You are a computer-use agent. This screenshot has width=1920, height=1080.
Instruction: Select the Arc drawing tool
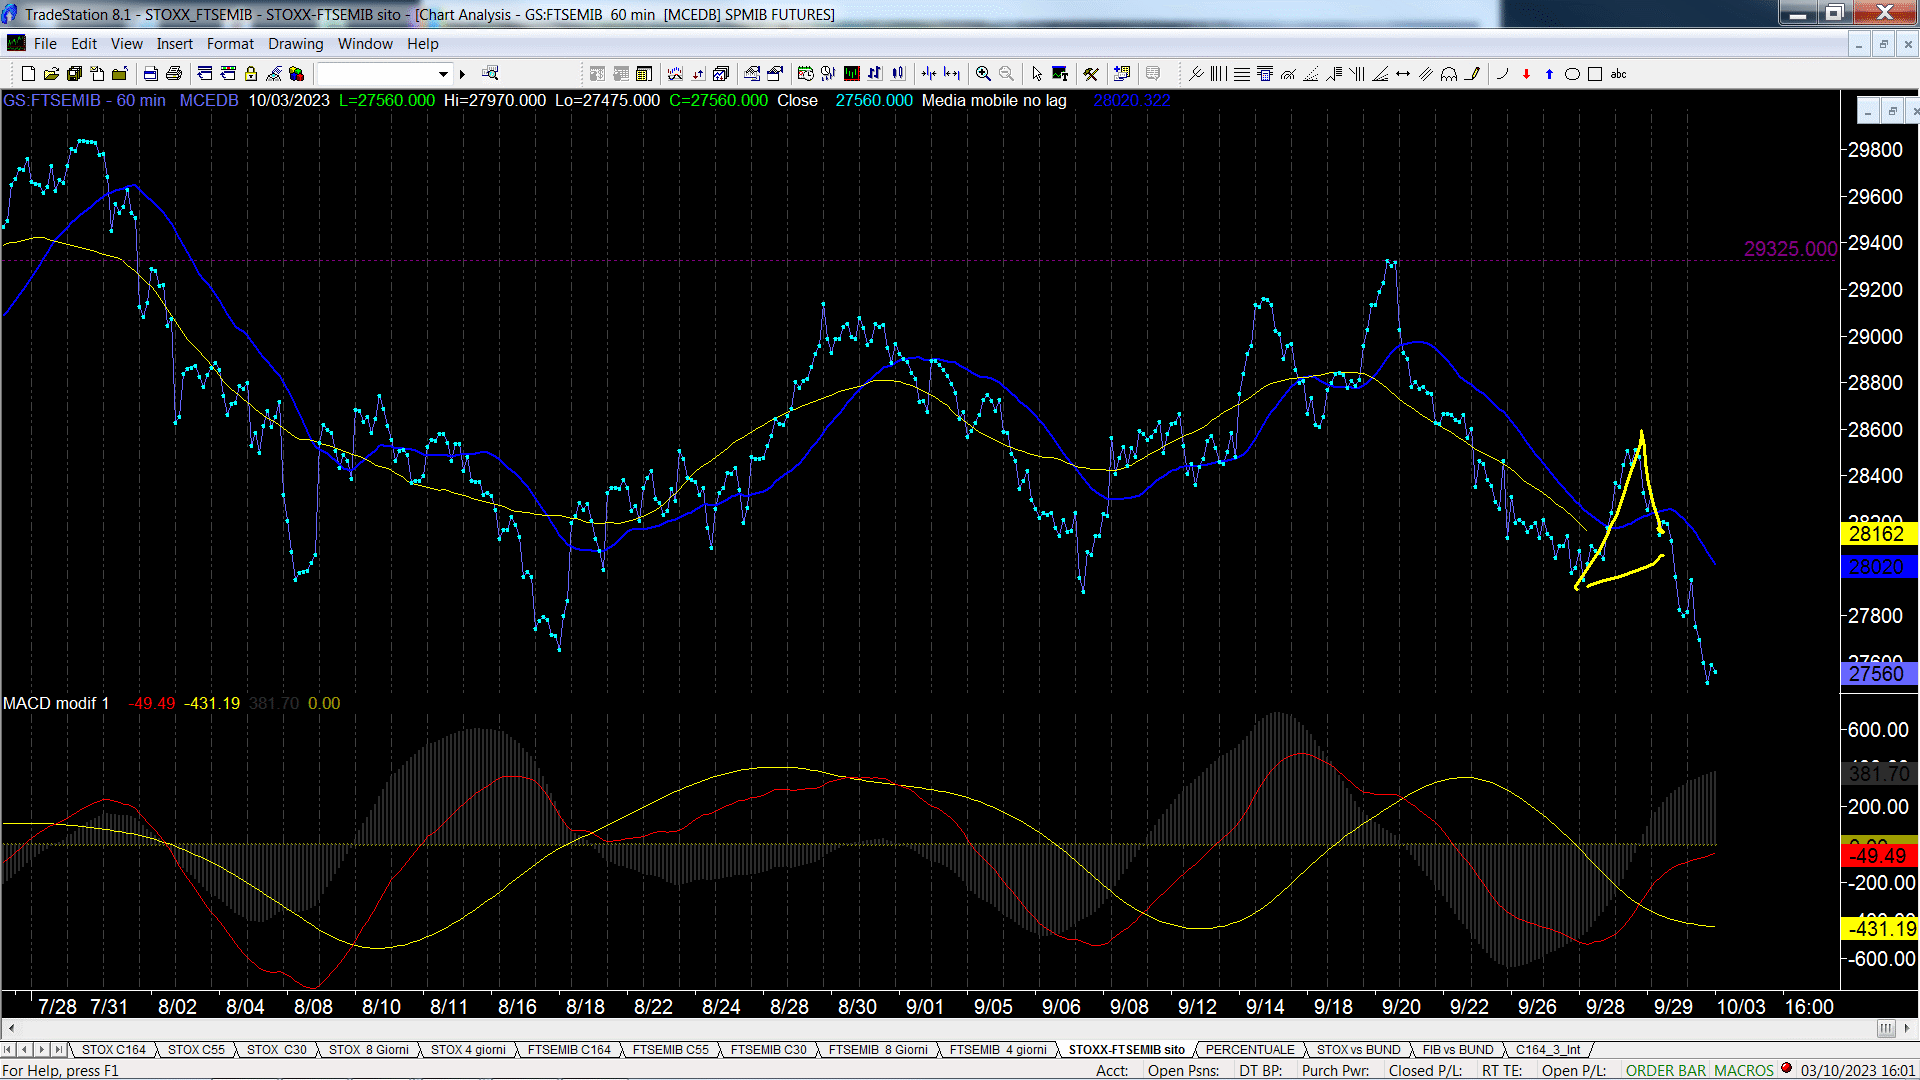[x=1502, y=73]
